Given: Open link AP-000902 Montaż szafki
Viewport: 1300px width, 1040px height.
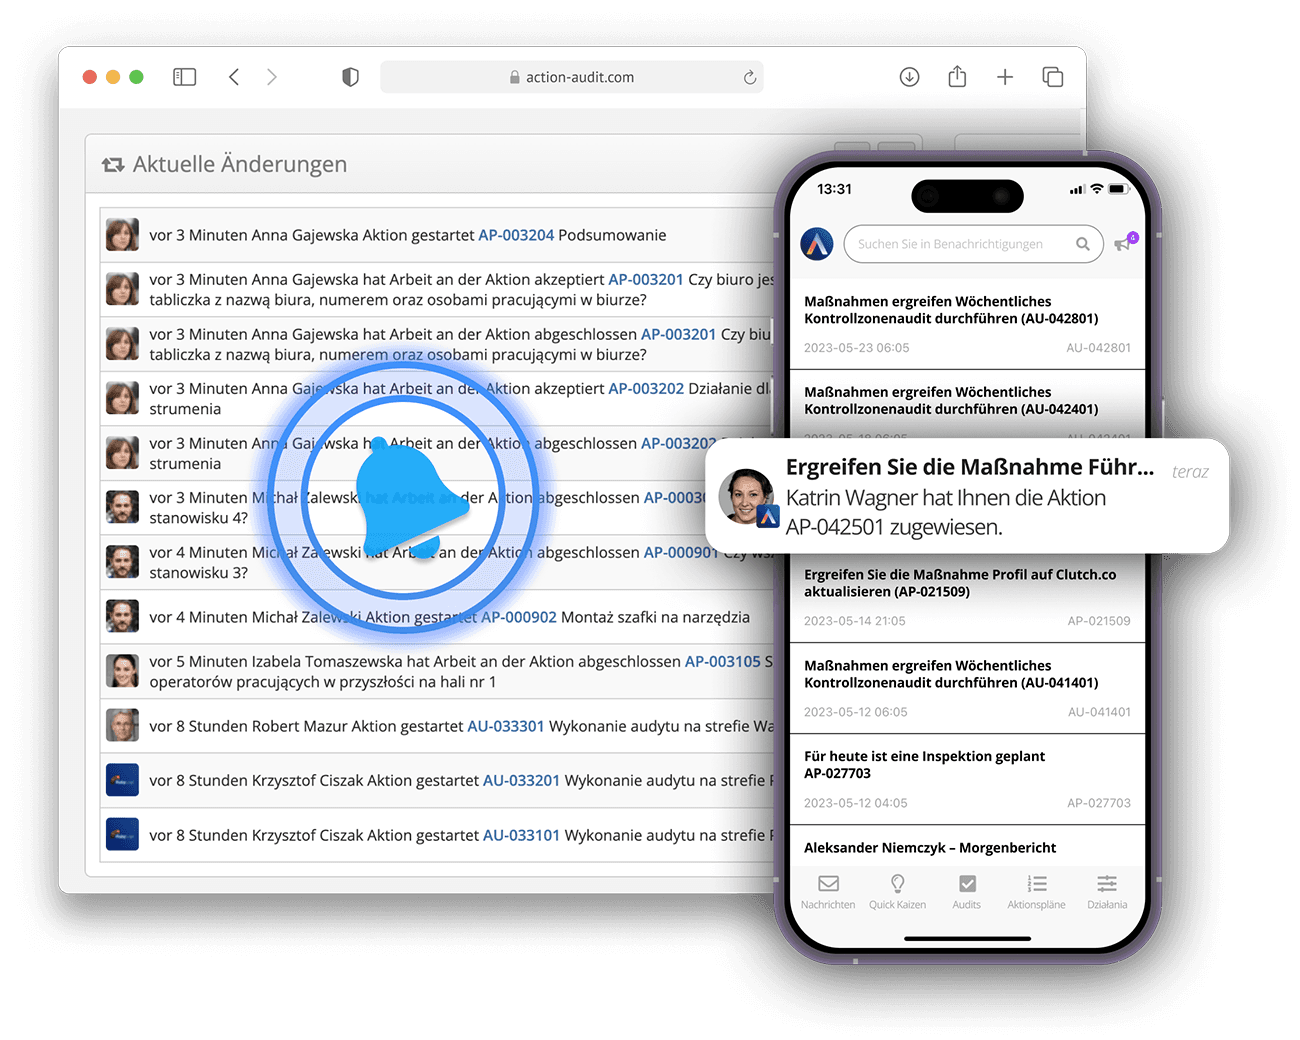Looking at the screenshot, I should click(519, 617).
